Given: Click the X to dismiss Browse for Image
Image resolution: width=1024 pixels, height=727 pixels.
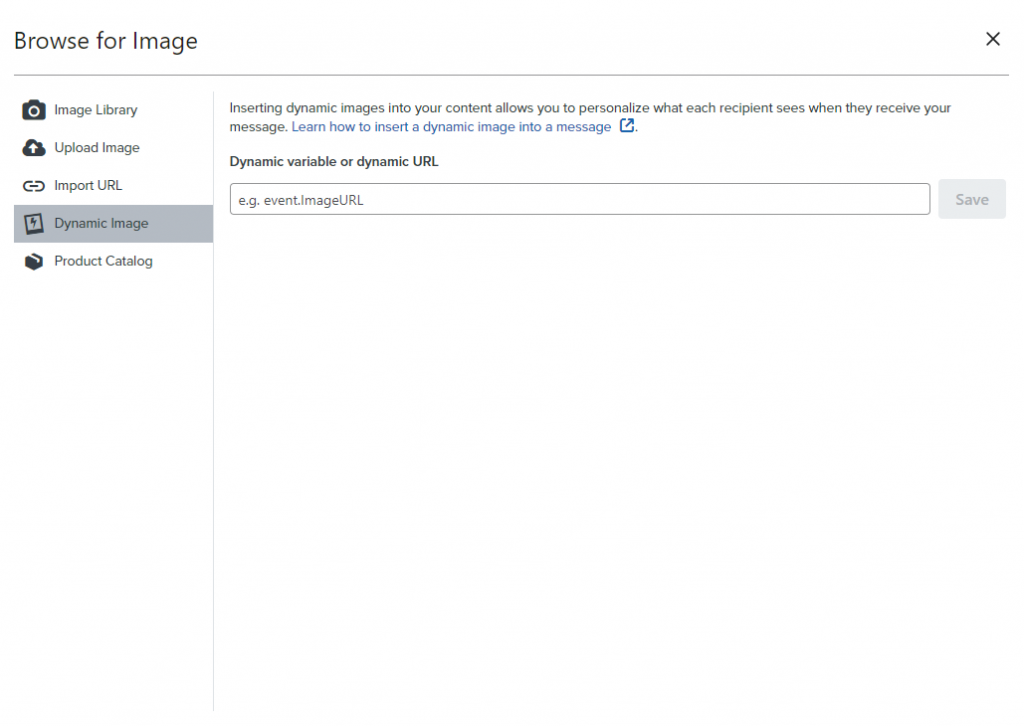Looking at the screenshot, I should [993, 39].
